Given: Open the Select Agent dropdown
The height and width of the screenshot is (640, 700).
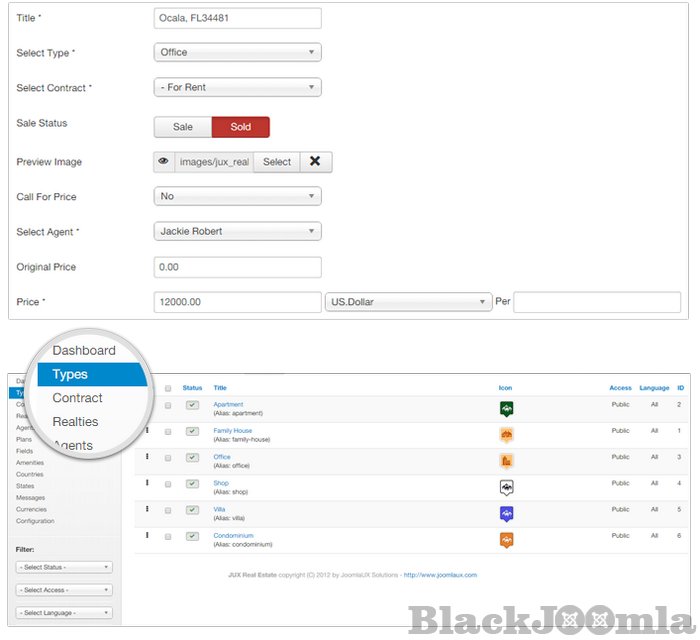Looking at the screenshot, I should coord(237,232).
